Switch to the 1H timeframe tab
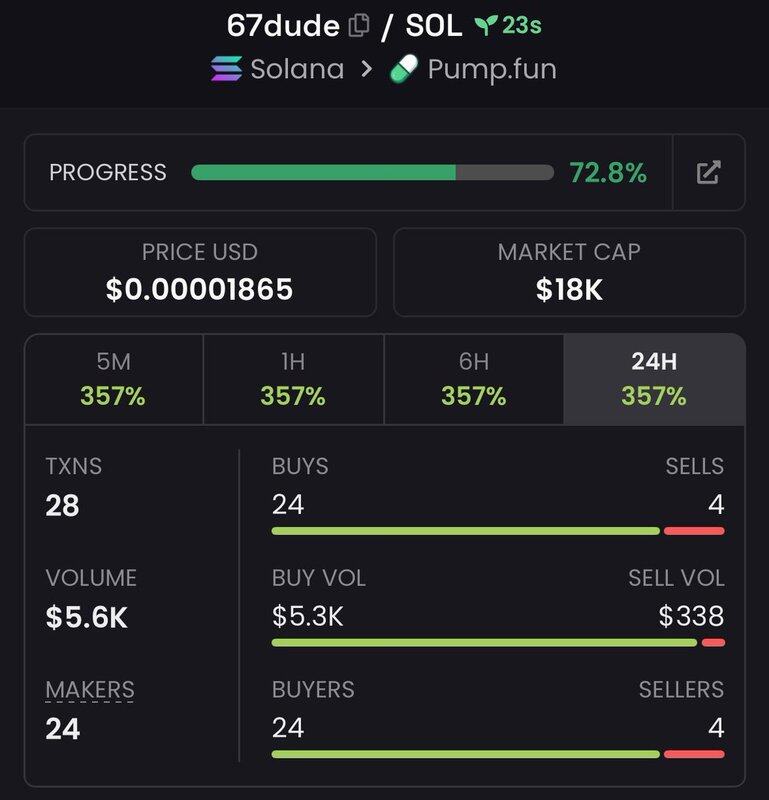This screenshot has width=769, height=800. pos(293,379)
